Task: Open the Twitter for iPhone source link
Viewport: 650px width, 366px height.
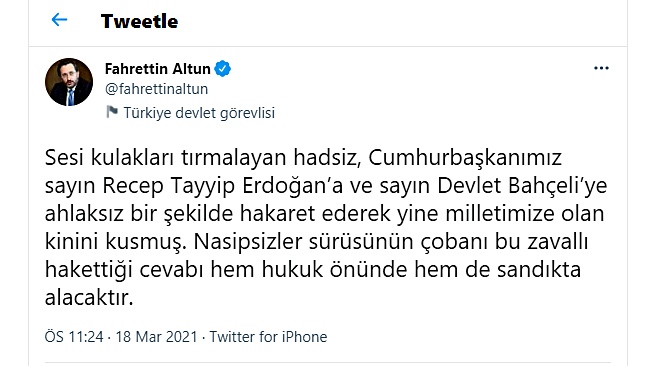Action: click(x=268, y=337)
